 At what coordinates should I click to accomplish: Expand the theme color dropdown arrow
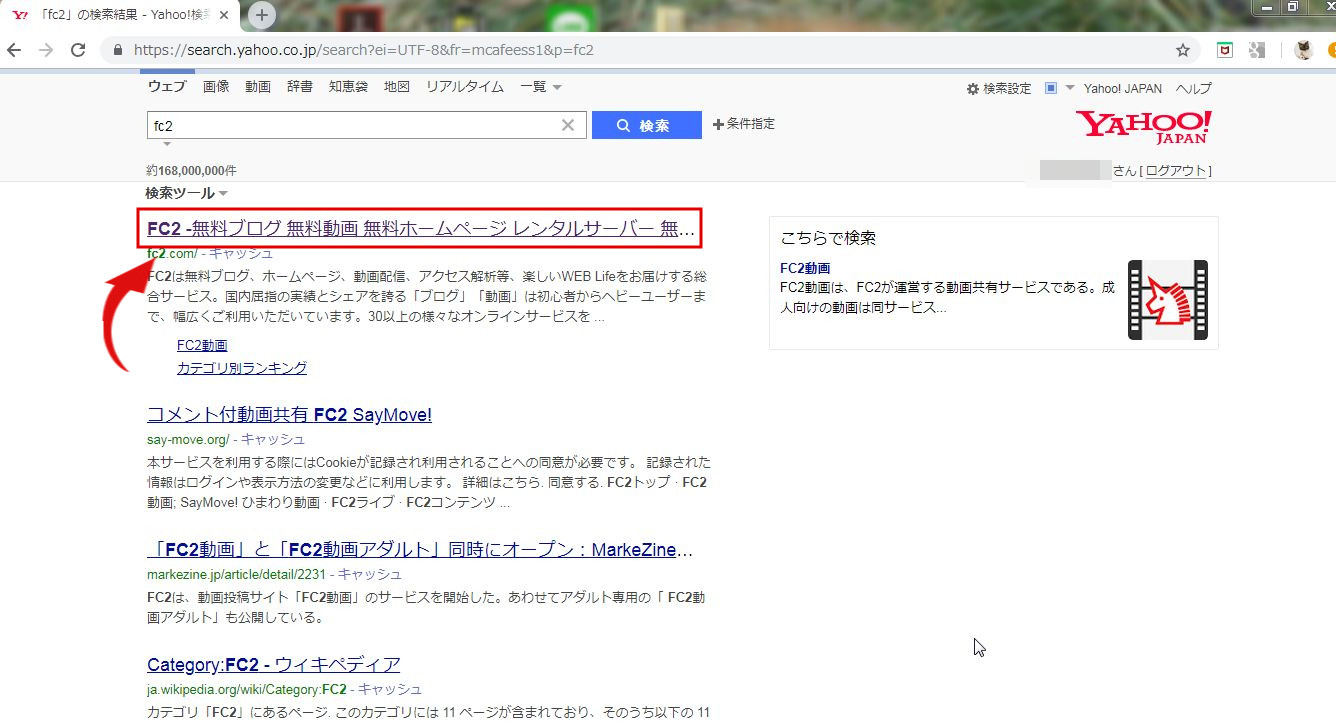click(1069, 88)
